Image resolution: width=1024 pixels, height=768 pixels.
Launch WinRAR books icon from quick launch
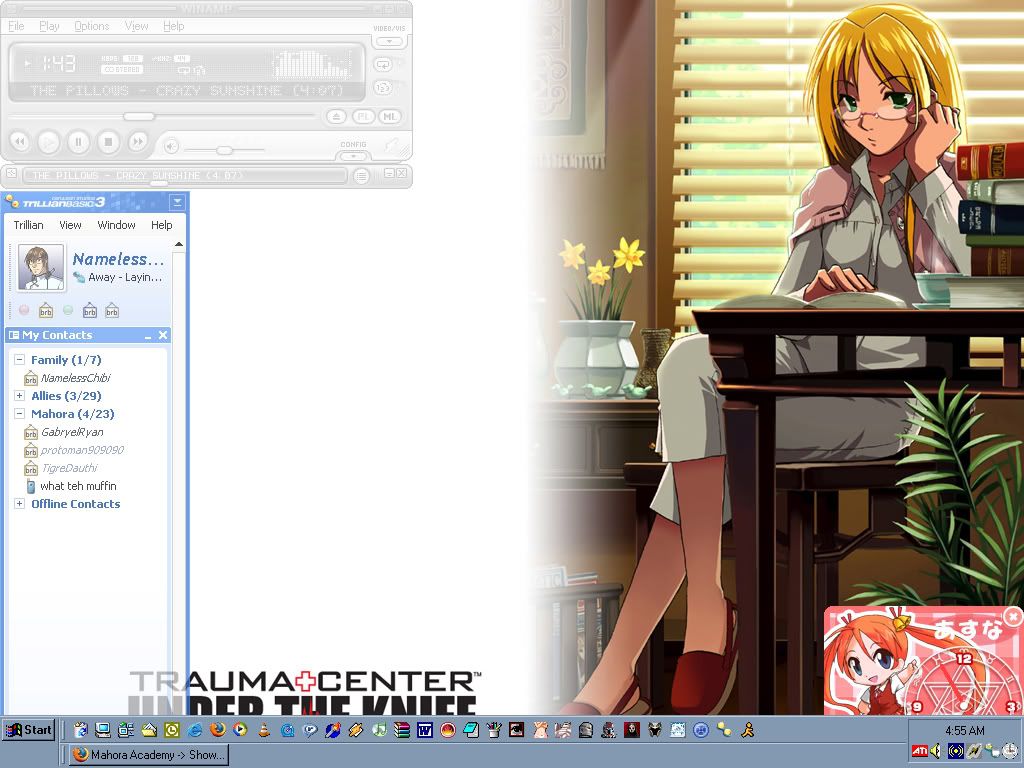tap(402, 729)
